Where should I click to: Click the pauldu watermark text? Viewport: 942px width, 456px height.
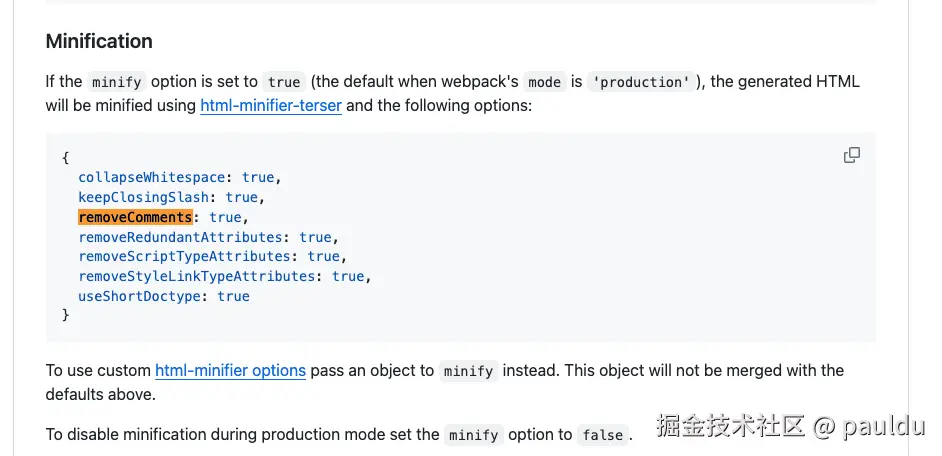click(884, 426)
